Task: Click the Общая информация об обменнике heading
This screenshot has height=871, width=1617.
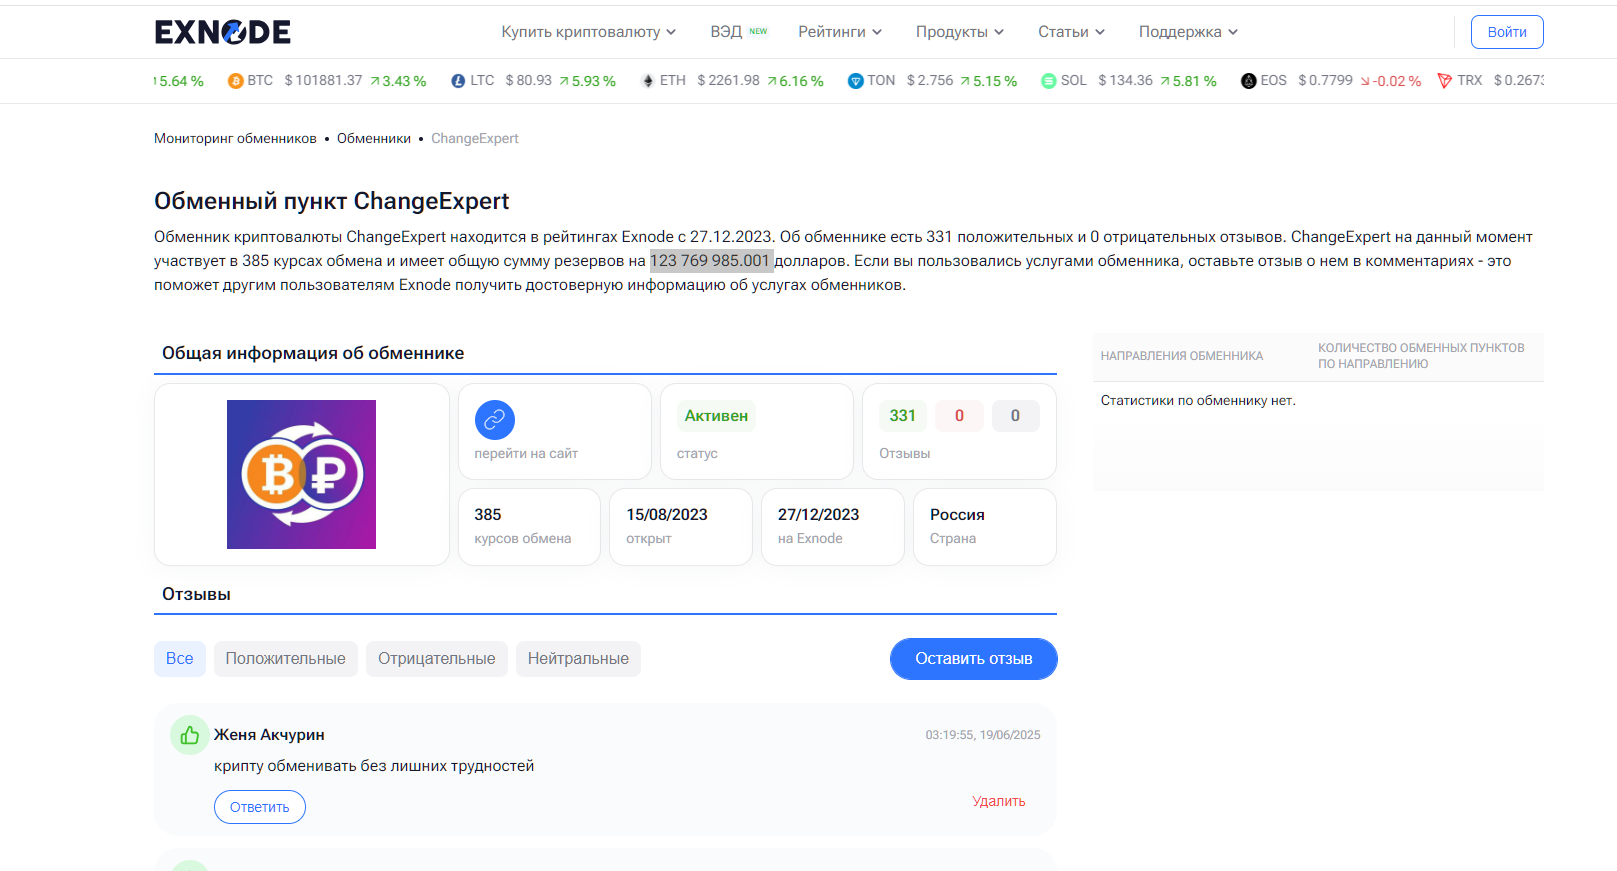Action: 313,353
